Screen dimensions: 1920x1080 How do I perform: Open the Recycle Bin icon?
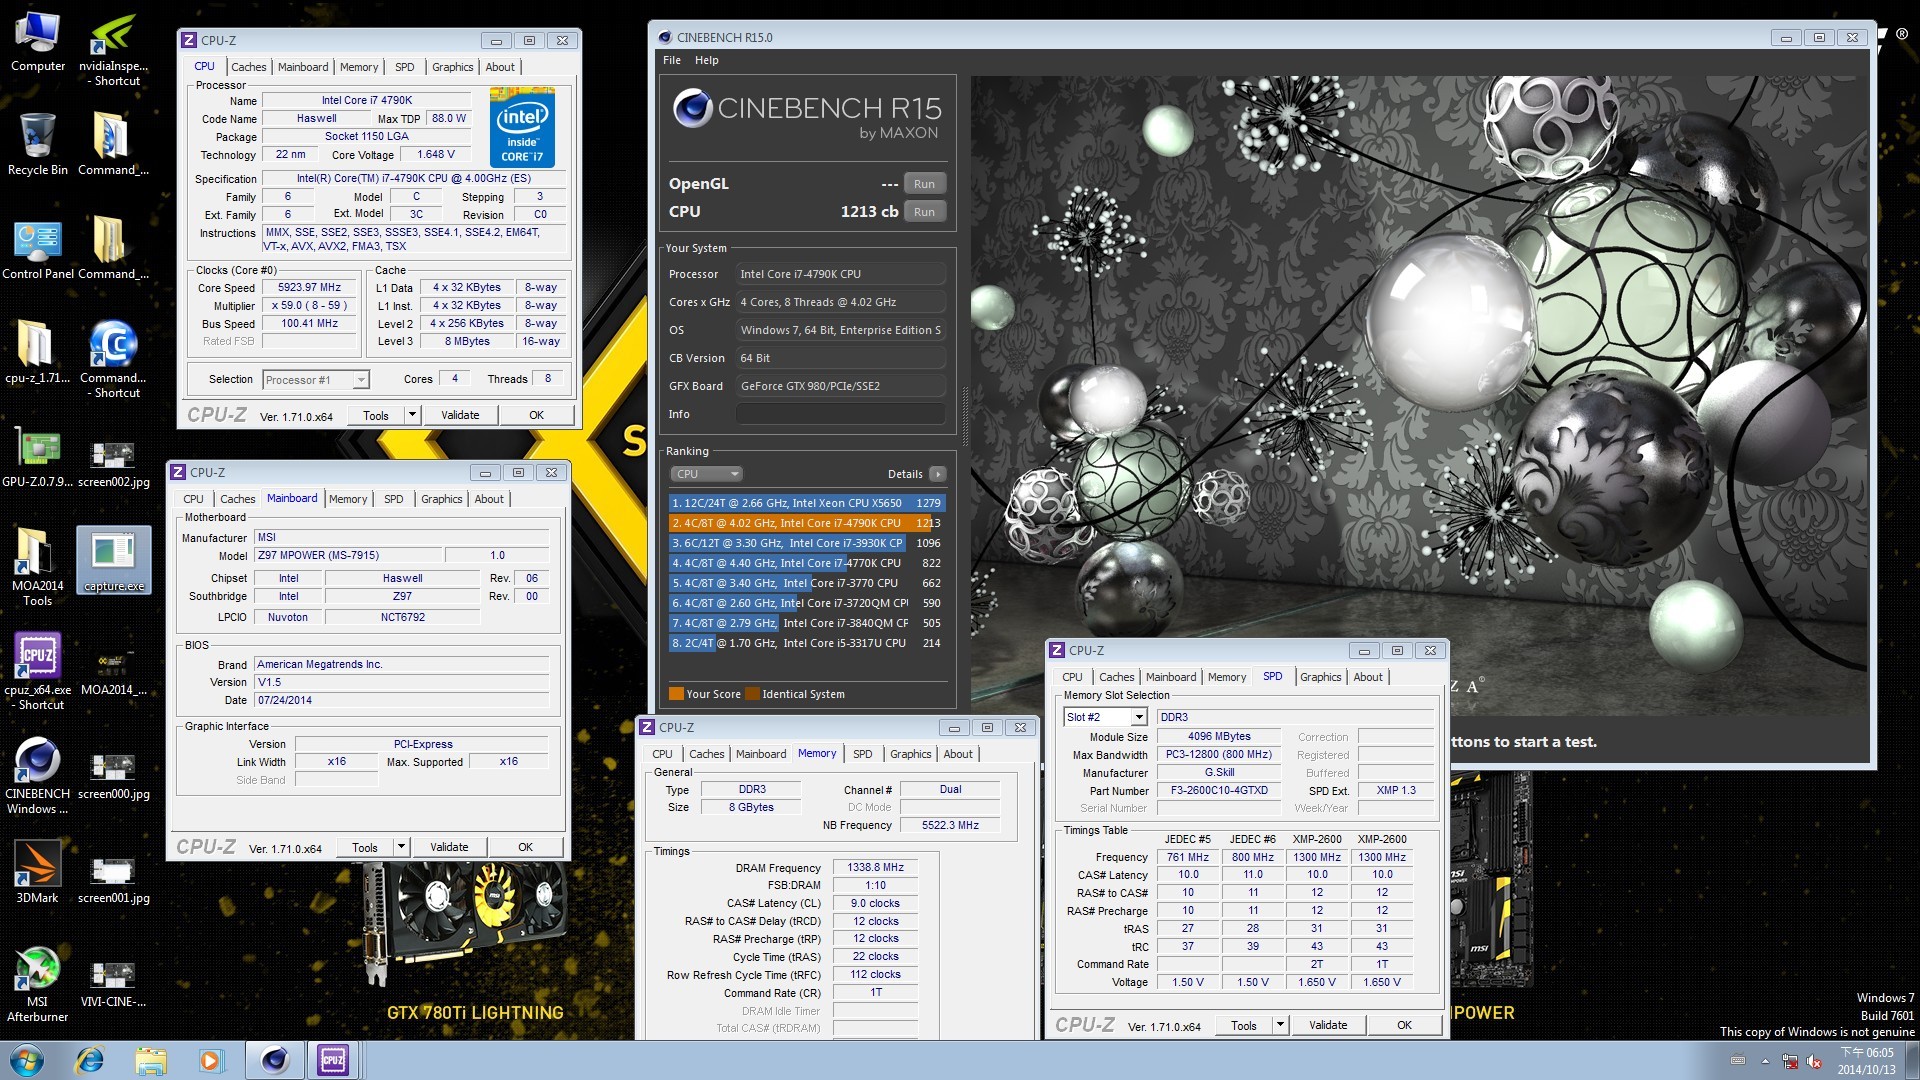point(38,144)
